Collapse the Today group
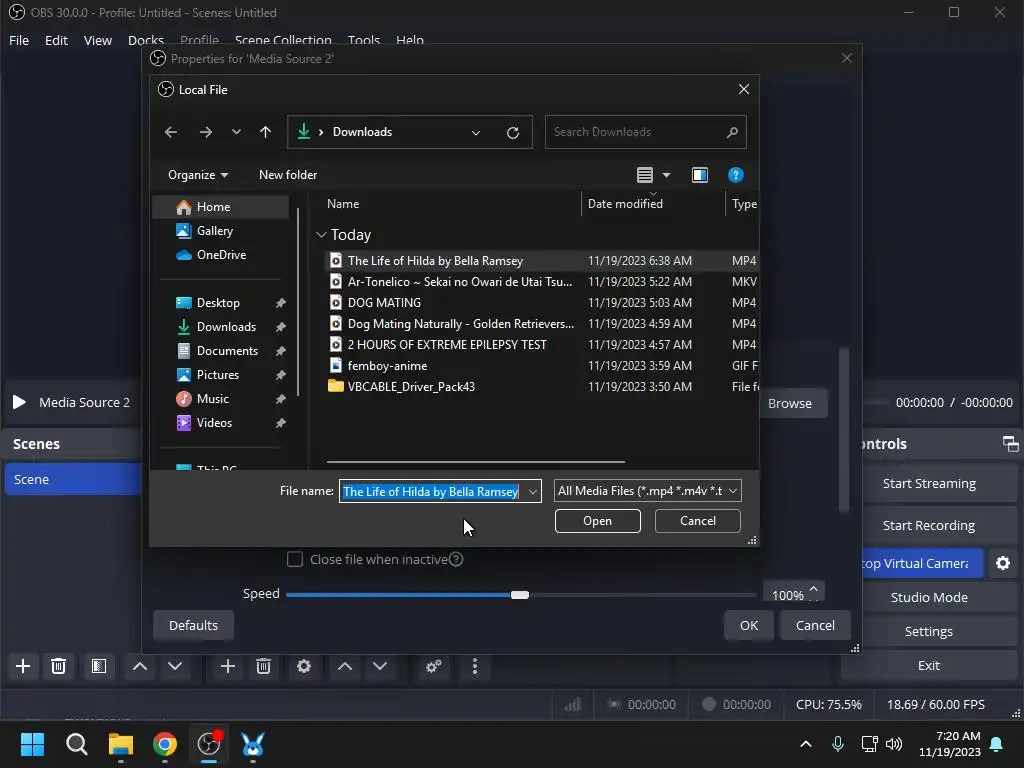This screenshot has height=768, width=1024. click(x=321, y=234)
